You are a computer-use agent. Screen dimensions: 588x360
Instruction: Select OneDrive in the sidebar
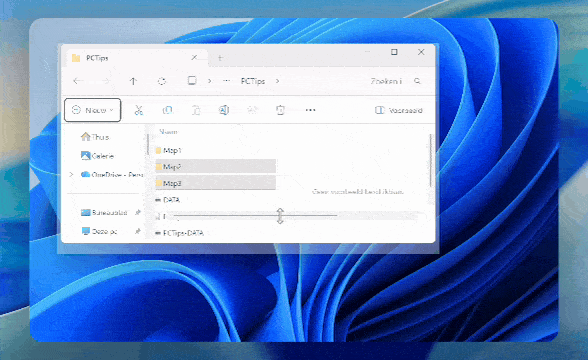click(x=112, y=174)
